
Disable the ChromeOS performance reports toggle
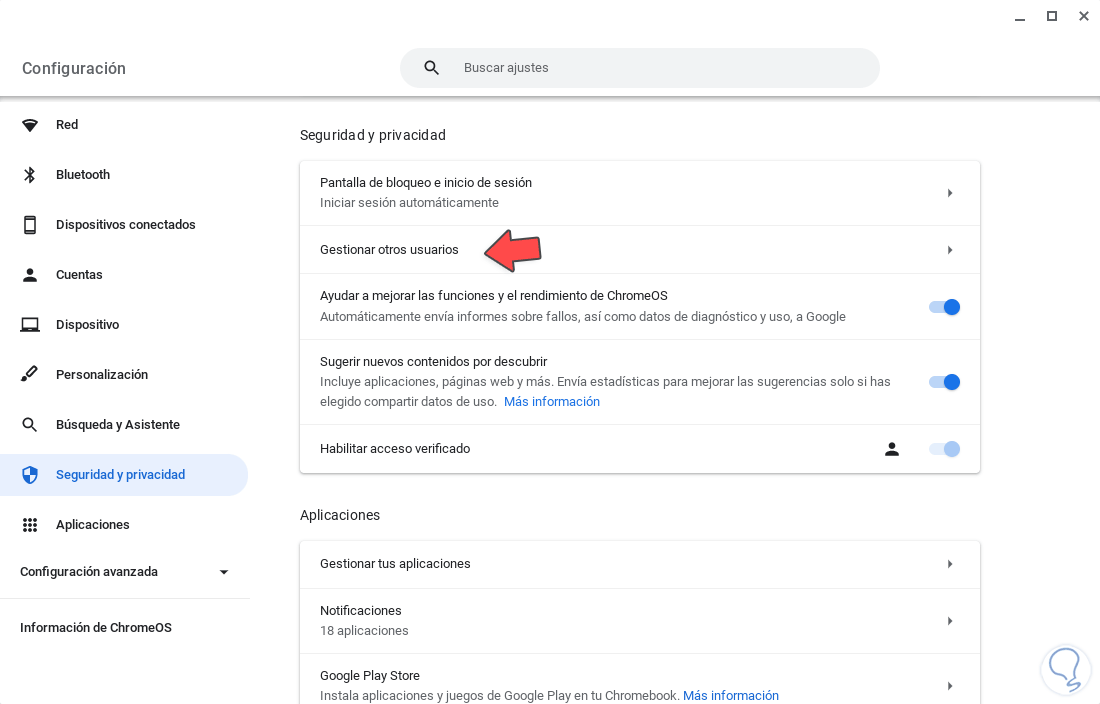(x=944, y=307)
